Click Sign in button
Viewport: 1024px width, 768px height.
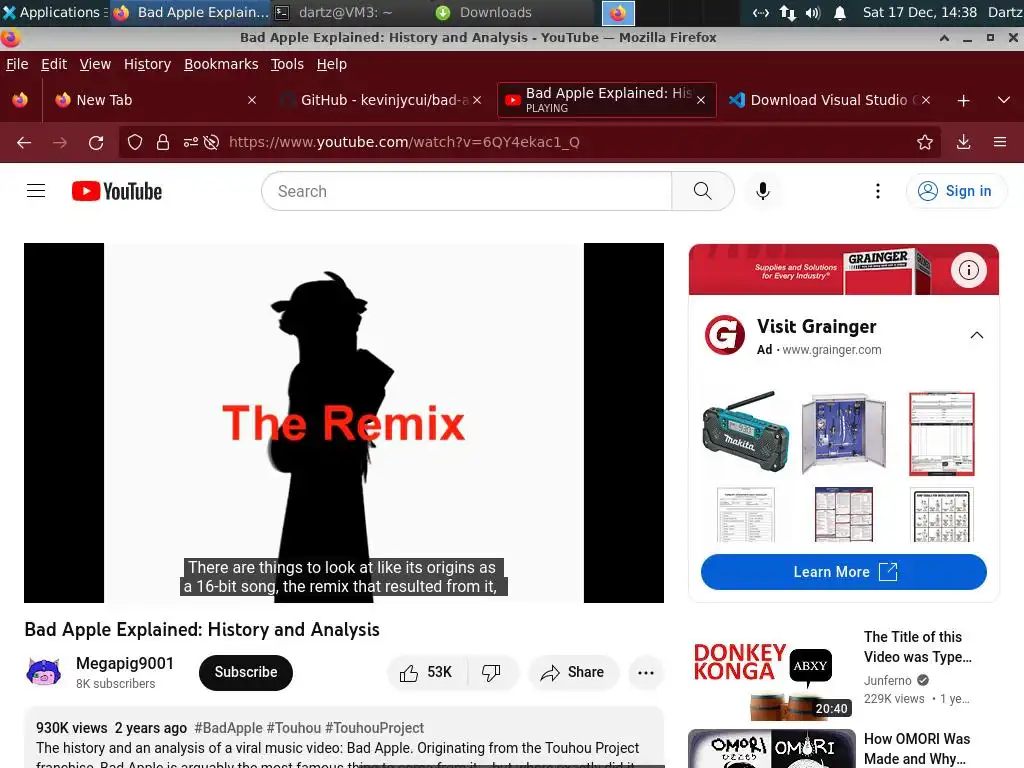coord(956,191)
